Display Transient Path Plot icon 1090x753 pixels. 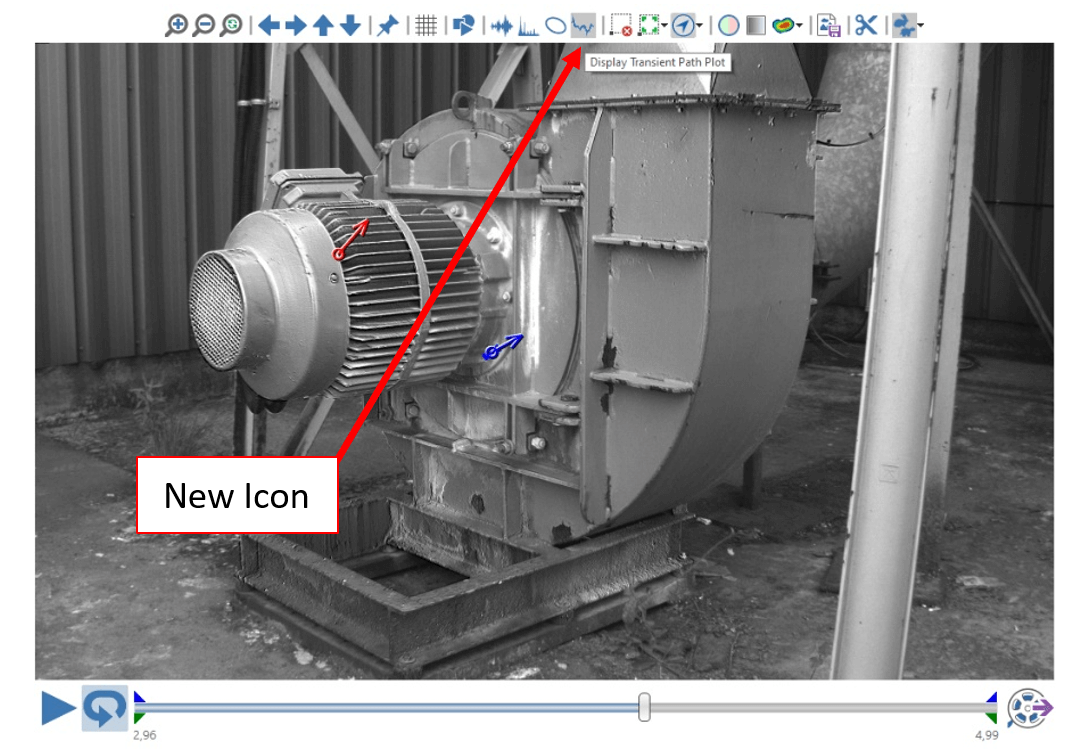coord(583,26)
